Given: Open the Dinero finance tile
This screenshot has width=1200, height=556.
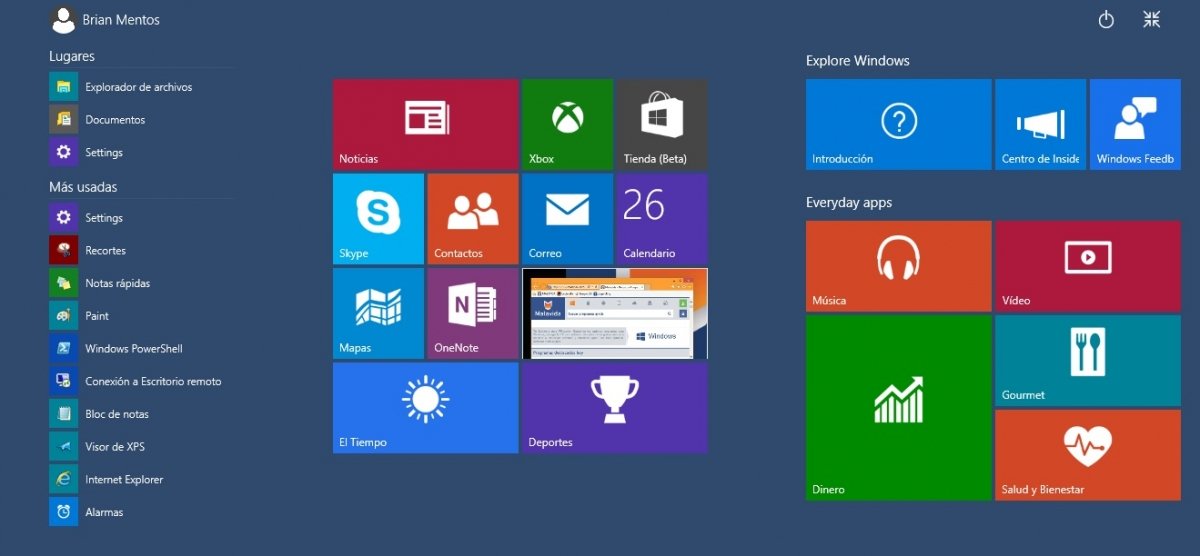Looking at the screenshot, I should click(x=898, y=408).
